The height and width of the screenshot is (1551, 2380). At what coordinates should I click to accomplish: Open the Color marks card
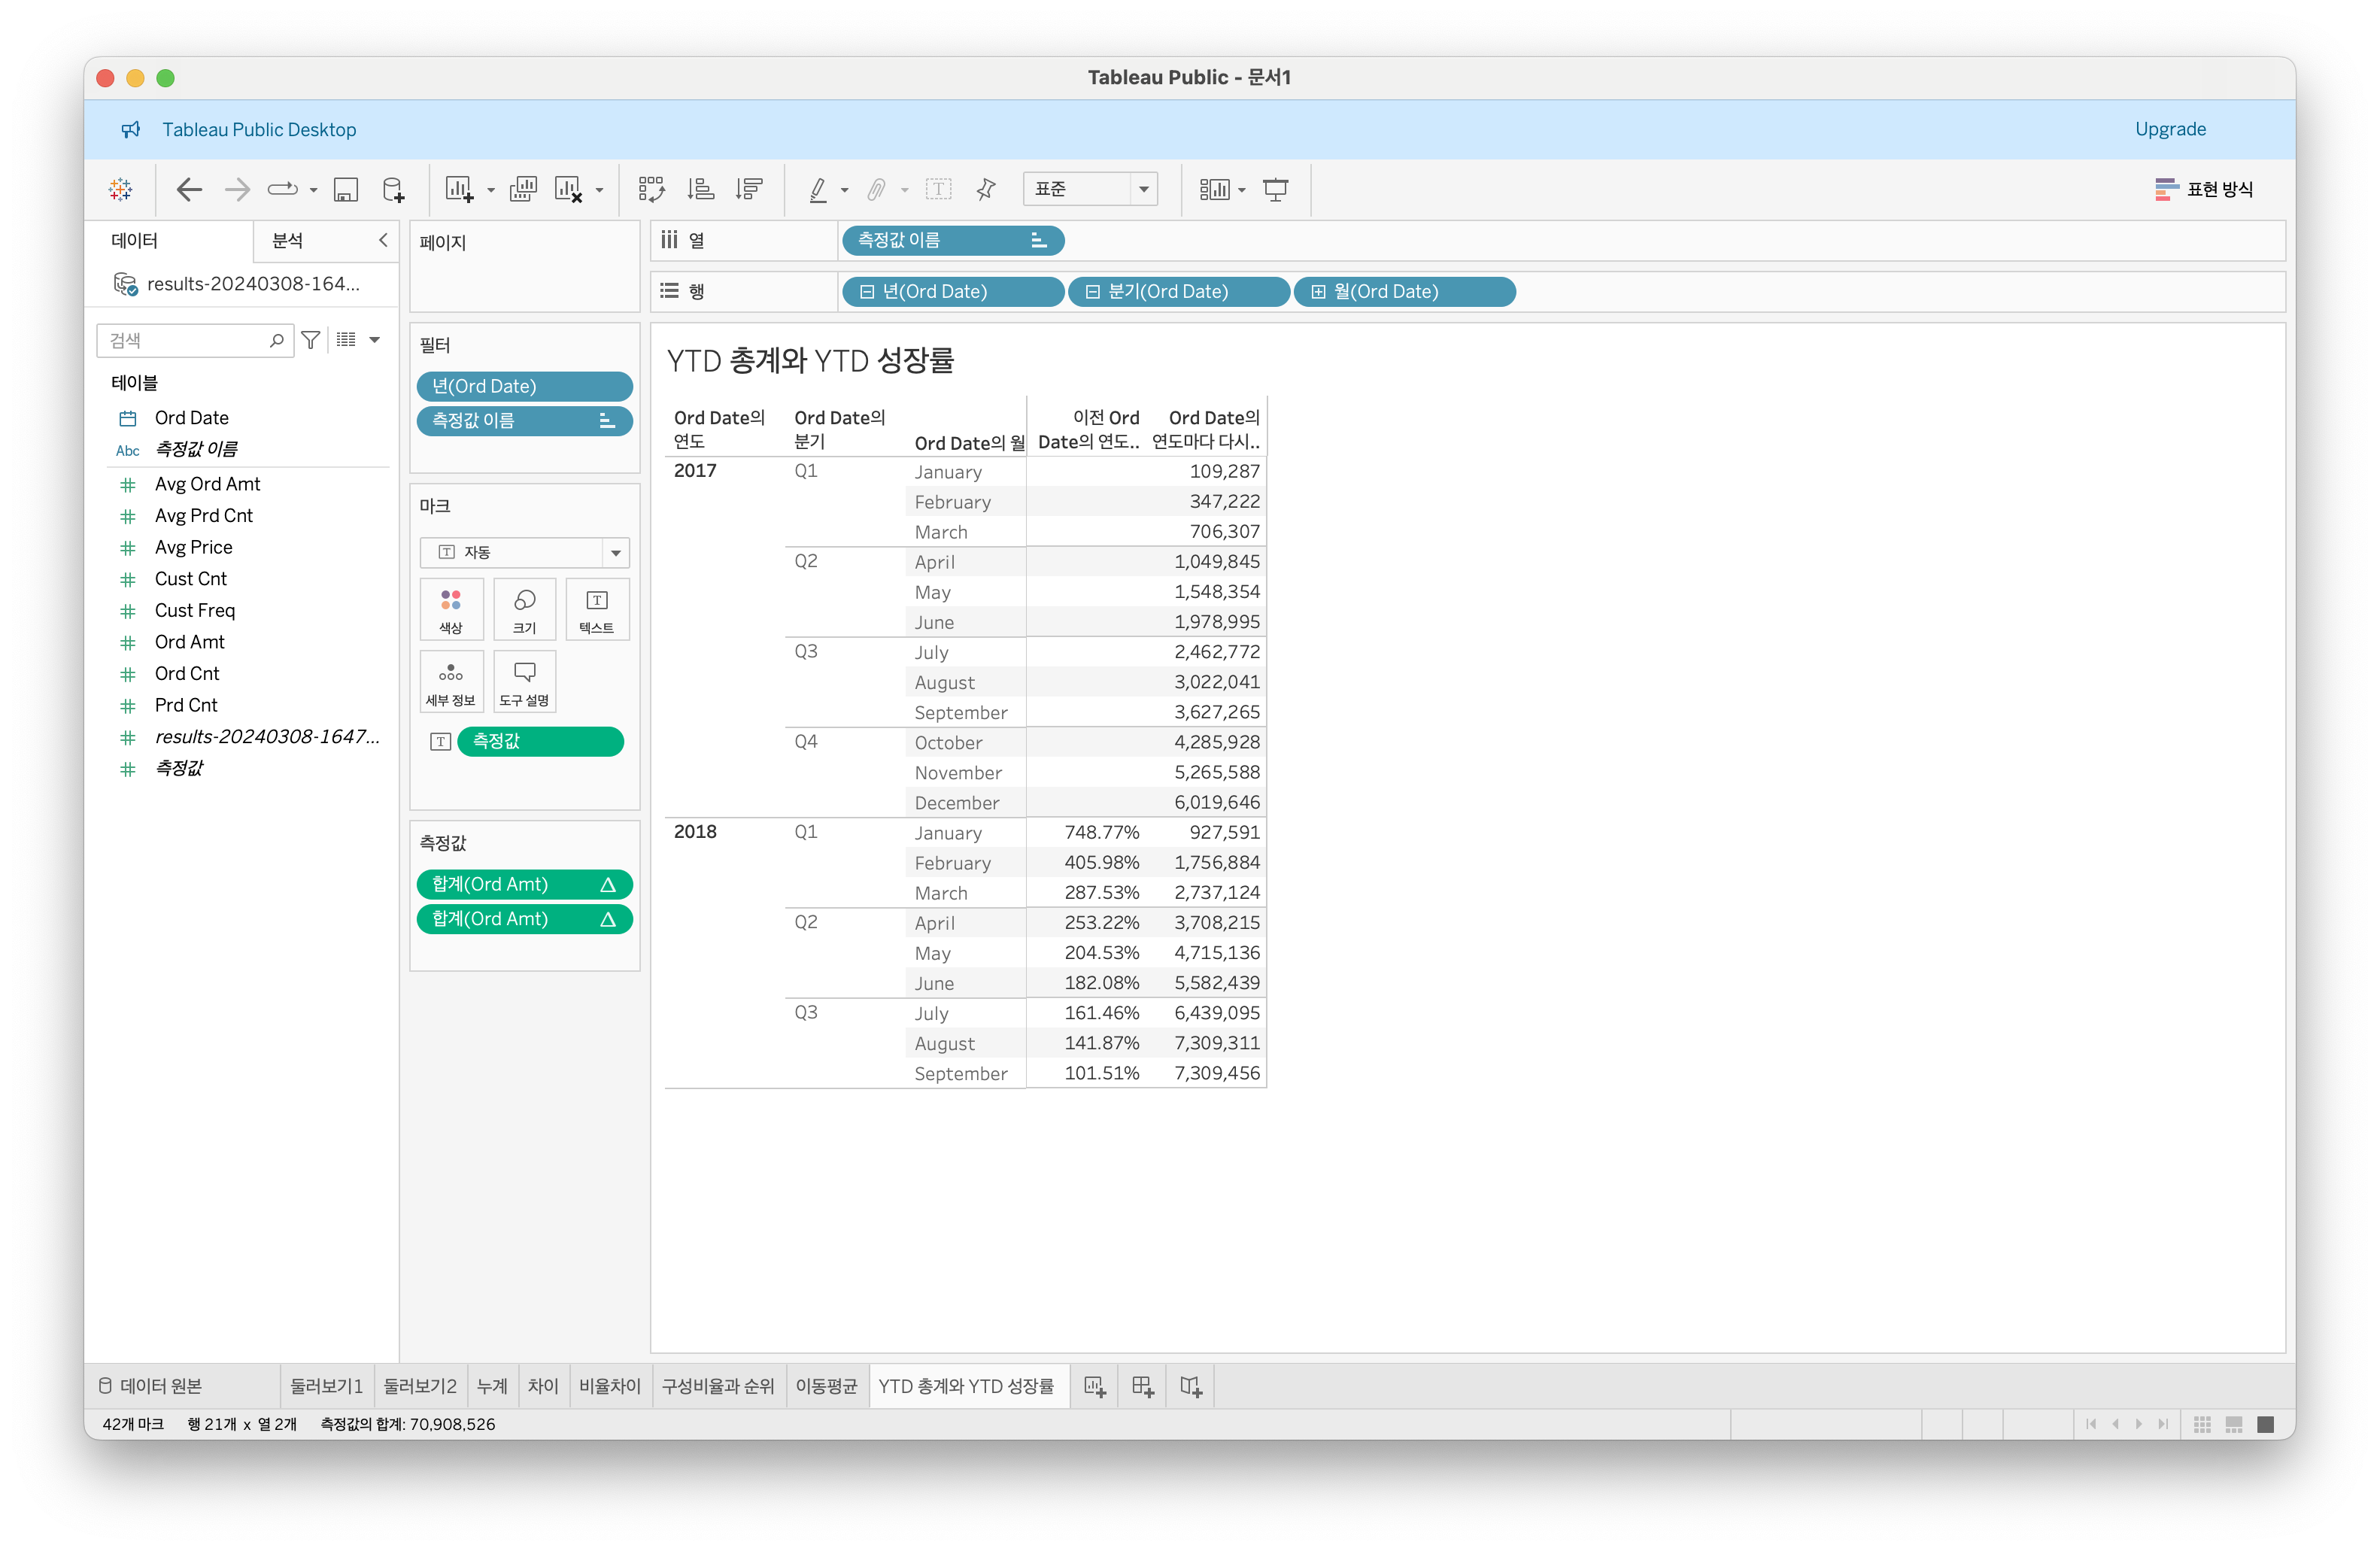451,608
